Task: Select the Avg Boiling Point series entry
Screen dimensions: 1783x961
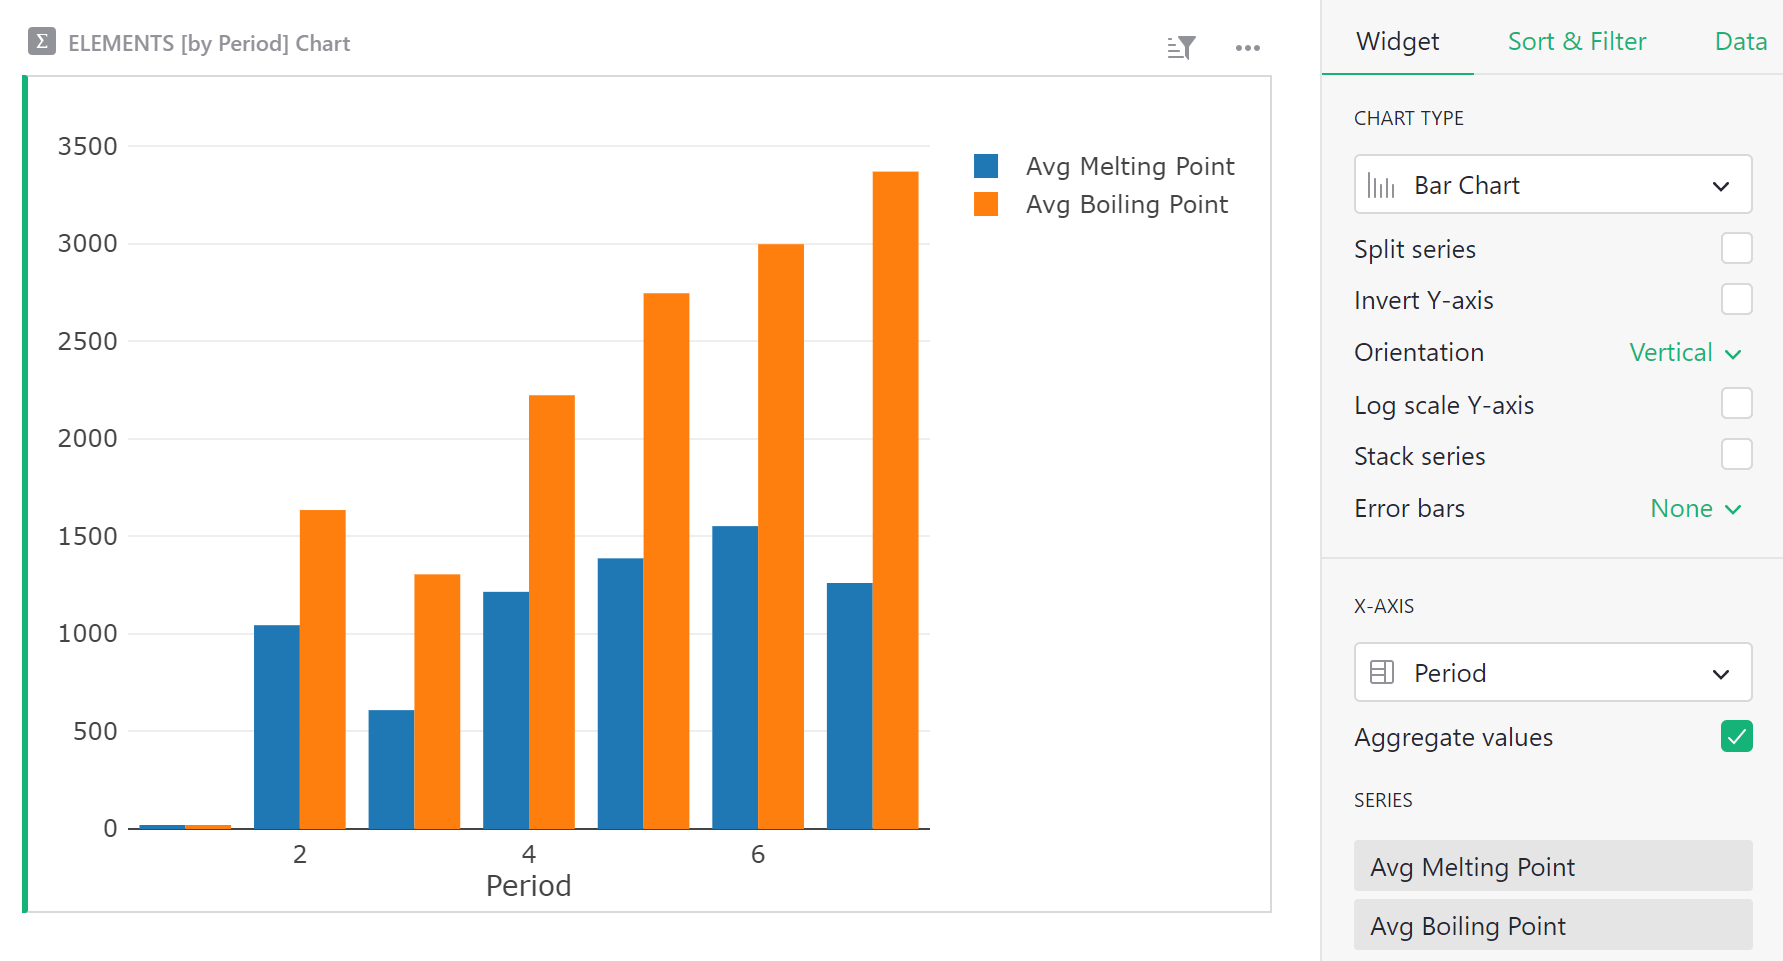Action: point(1552,925)
